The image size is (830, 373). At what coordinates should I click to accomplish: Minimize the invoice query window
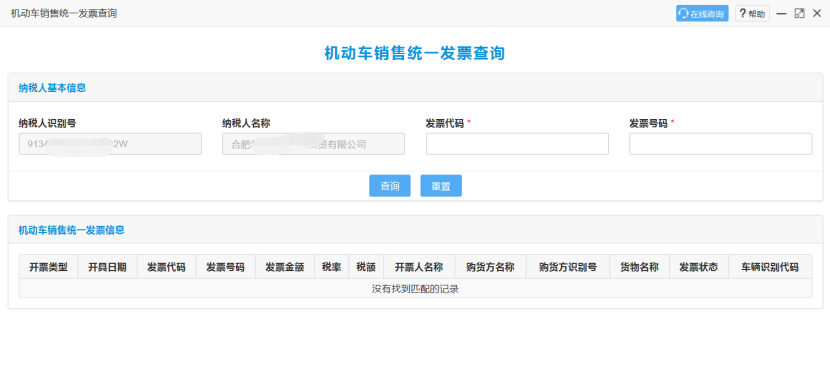[x=781, y=14]
